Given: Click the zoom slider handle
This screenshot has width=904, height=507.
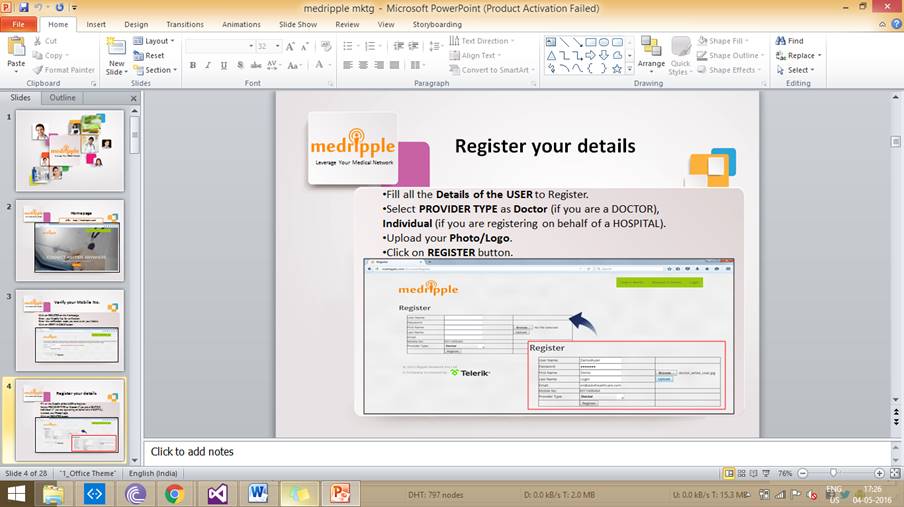Looking at the screenshot, I should click(x=835, y=473).
